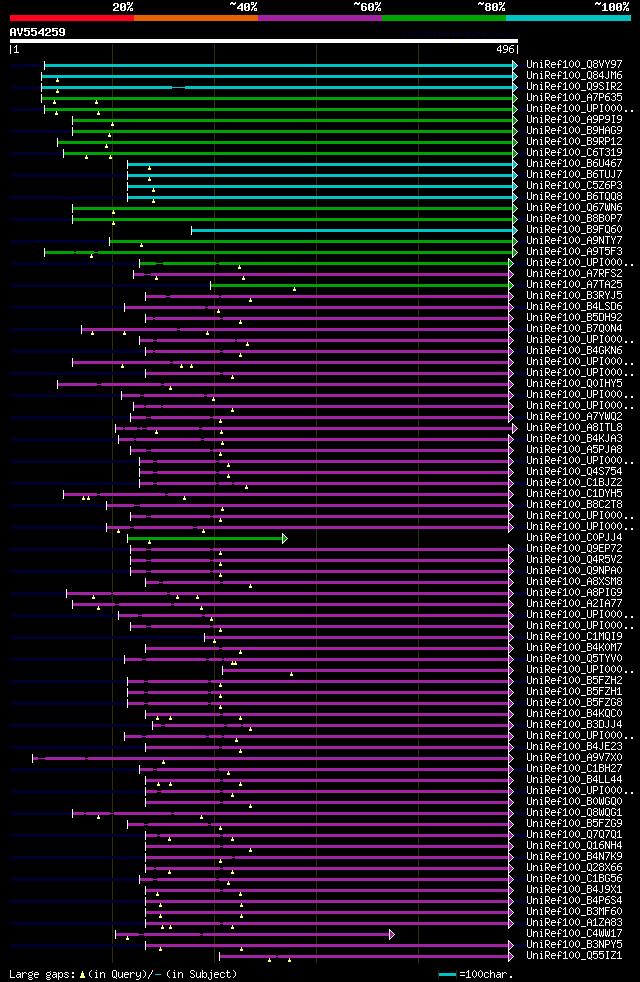This screenshot has height=982, width=640.
Task: Open the UniRef100_Q8VY97 hit label
Action: [x=574, y=65]
